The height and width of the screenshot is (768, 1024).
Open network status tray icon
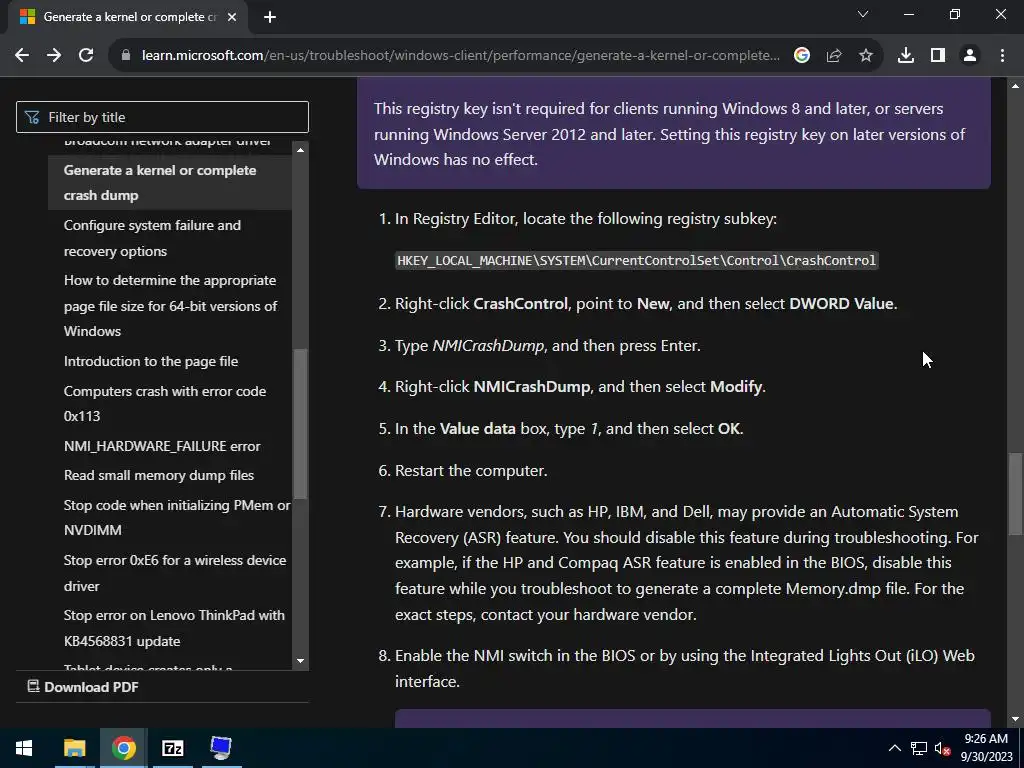click(919, 748)
